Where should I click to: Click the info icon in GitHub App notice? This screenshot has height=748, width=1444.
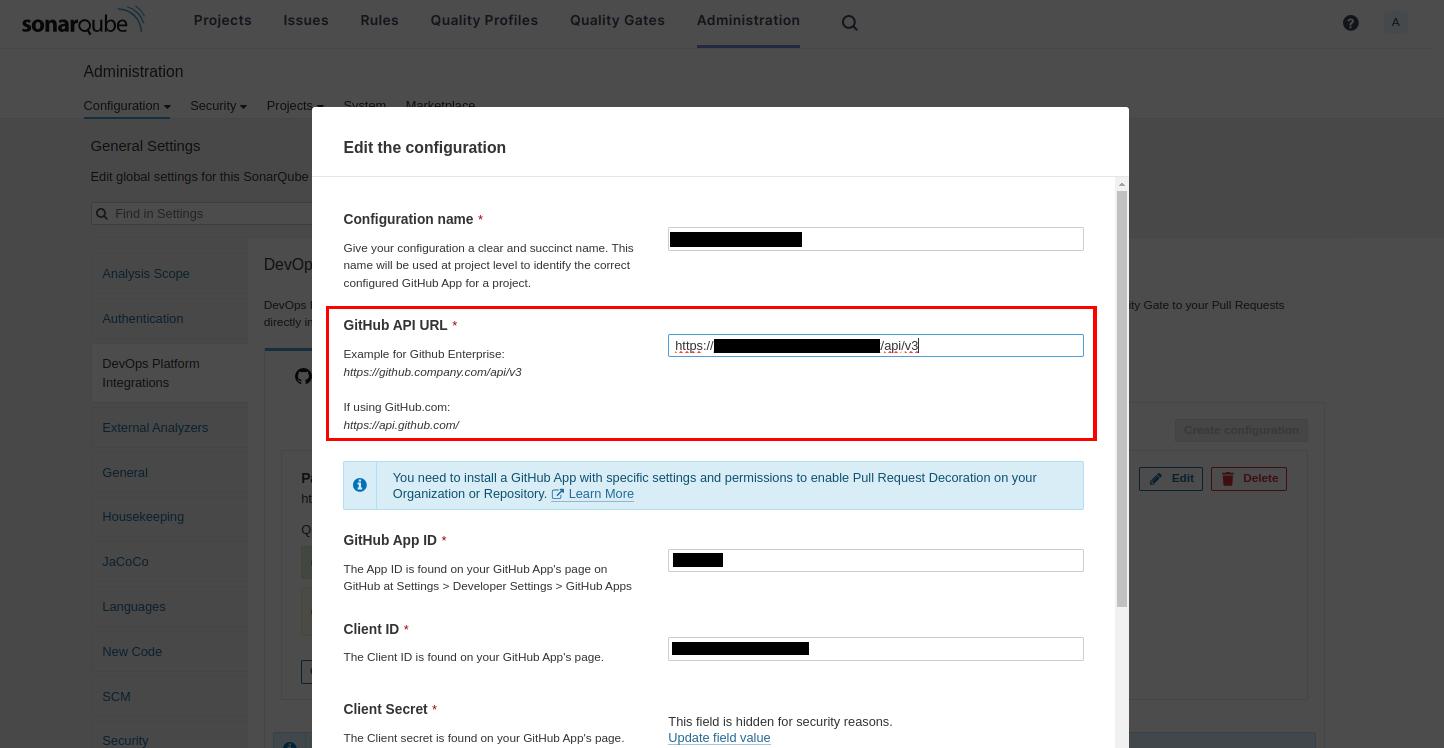[x=360, y=485]
